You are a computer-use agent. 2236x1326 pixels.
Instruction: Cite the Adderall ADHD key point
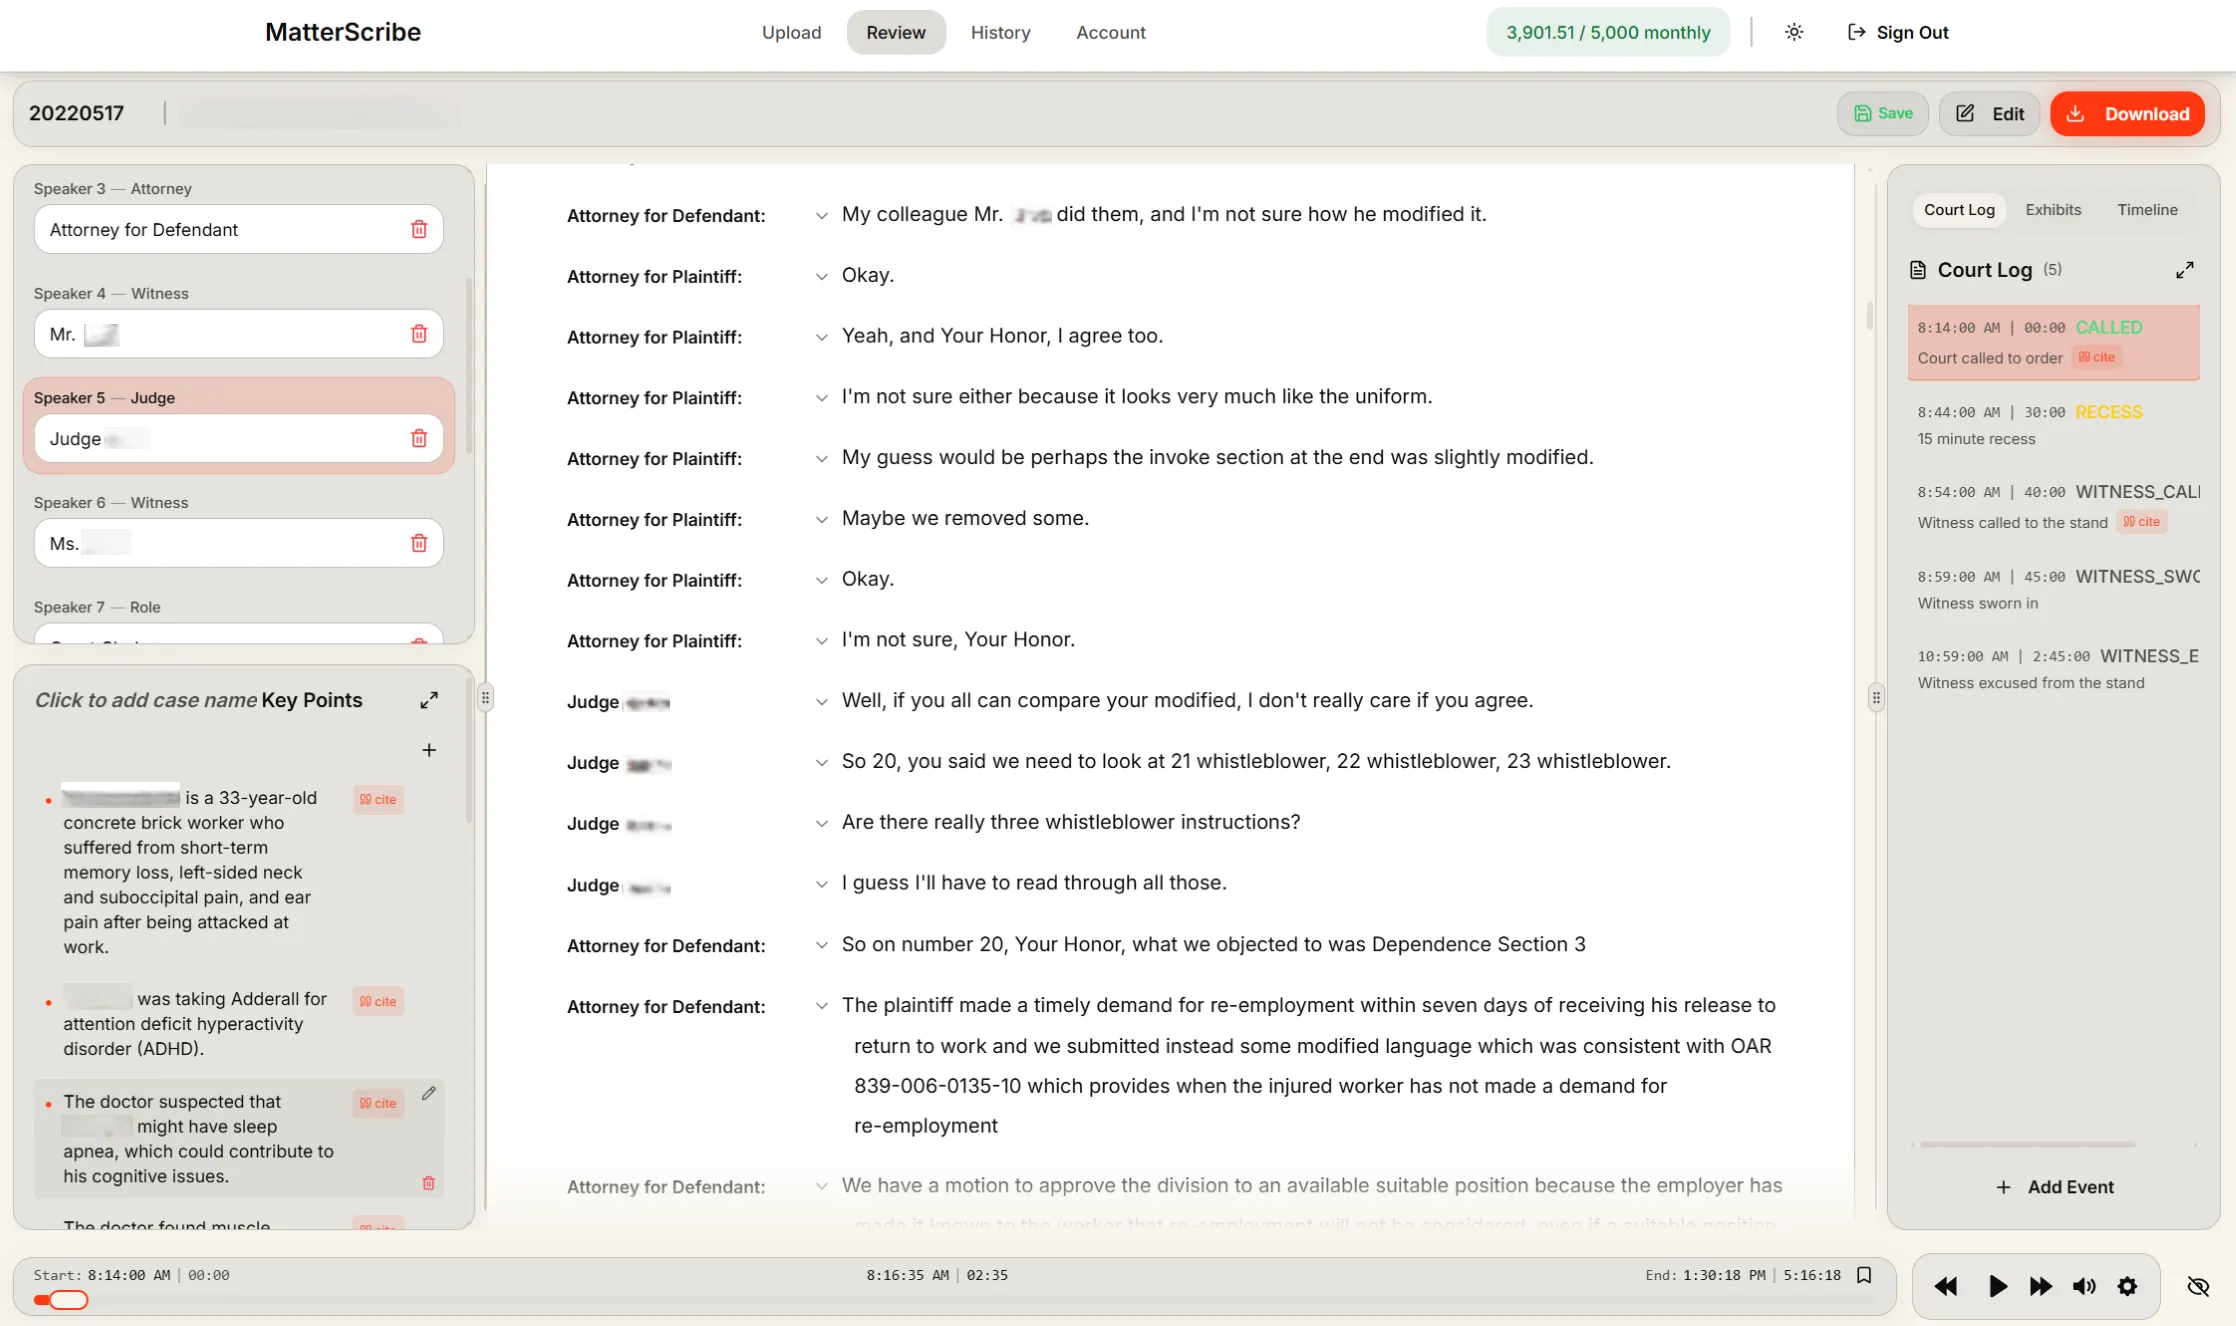point(378,1001)
